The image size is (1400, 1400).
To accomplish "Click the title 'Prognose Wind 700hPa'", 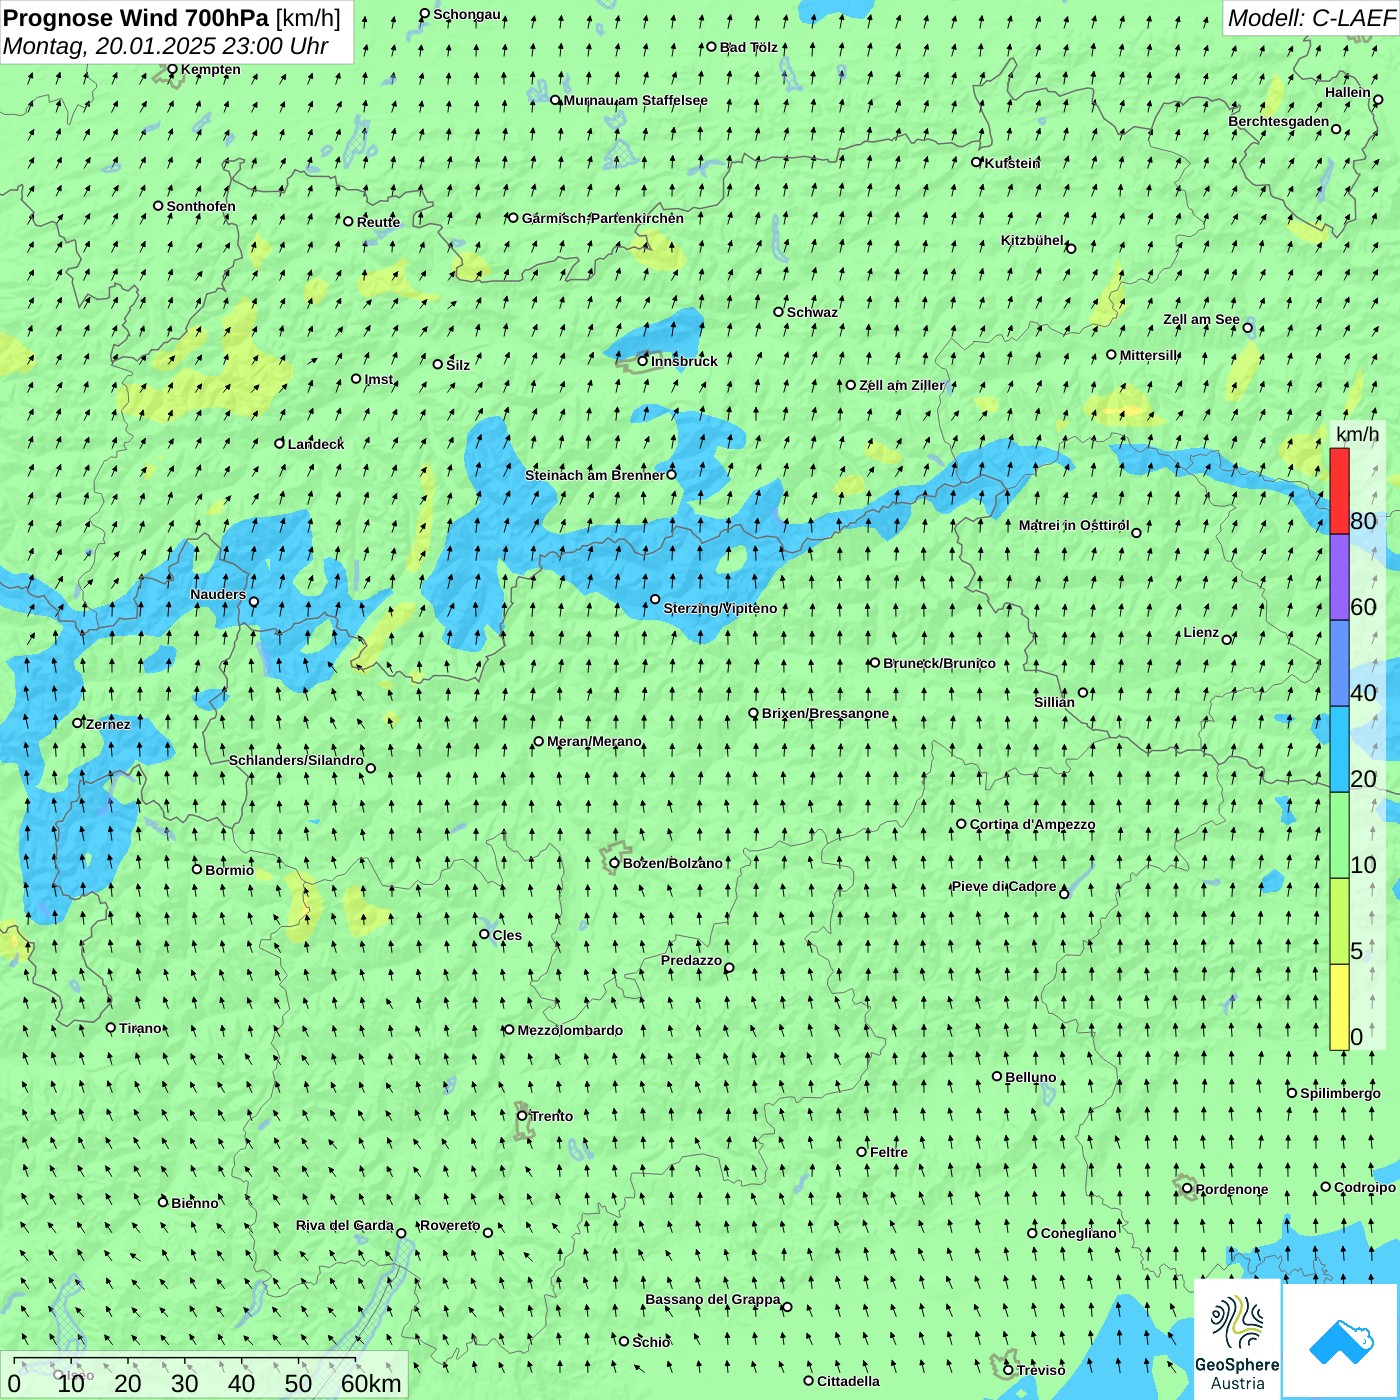I will (x=137, y=18).
